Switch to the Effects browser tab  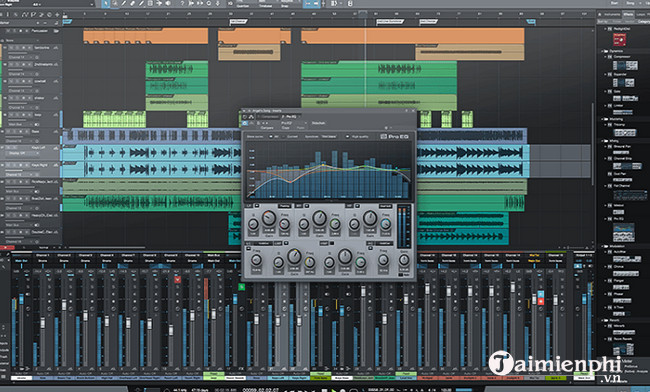[x=628, y=15]
